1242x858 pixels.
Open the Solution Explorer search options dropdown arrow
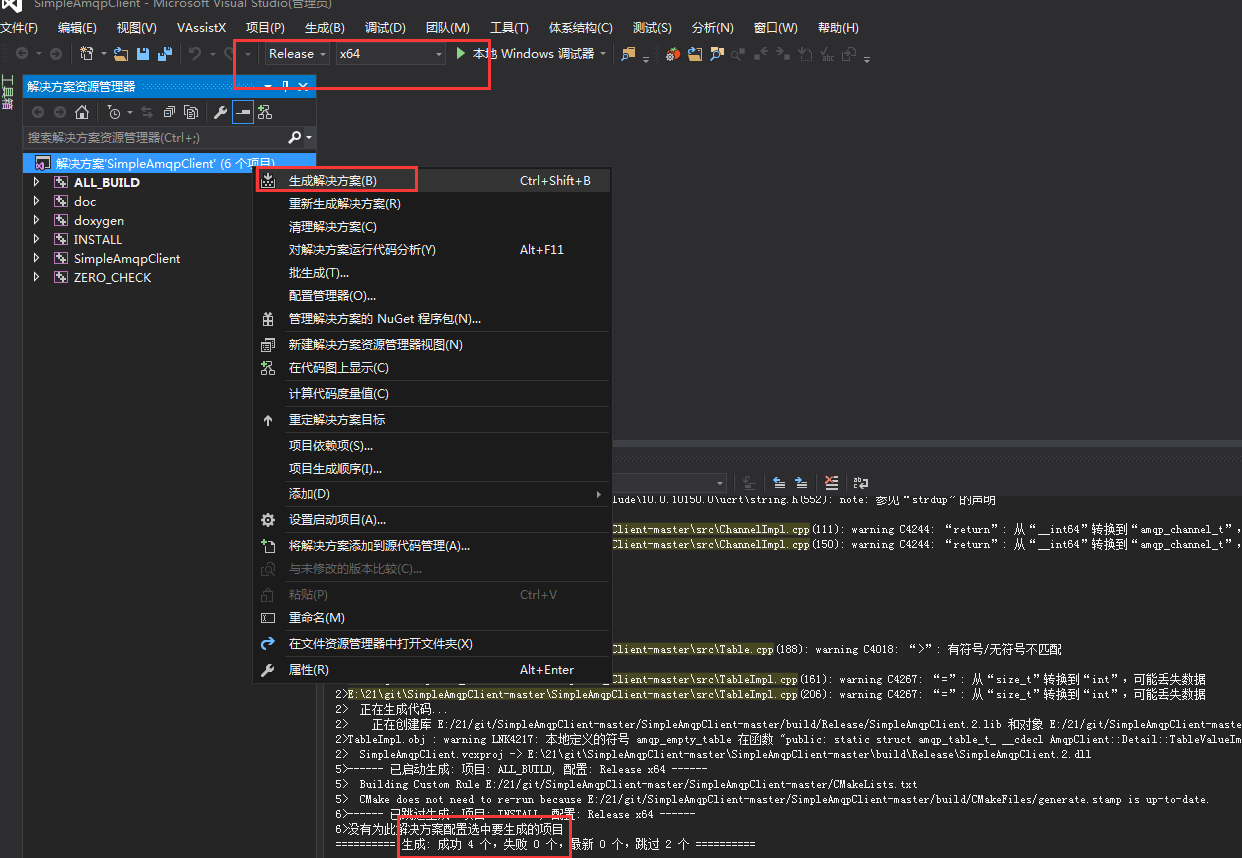pyautogui.click(x=309, y=137)
